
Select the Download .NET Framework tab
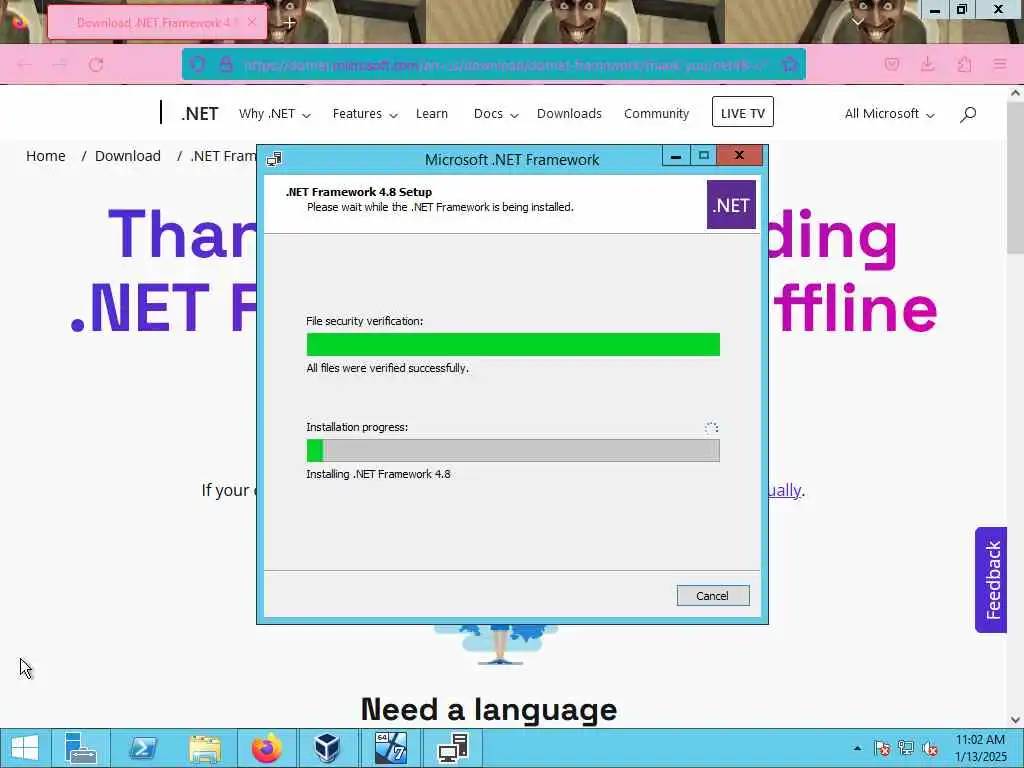coord(157,22)
